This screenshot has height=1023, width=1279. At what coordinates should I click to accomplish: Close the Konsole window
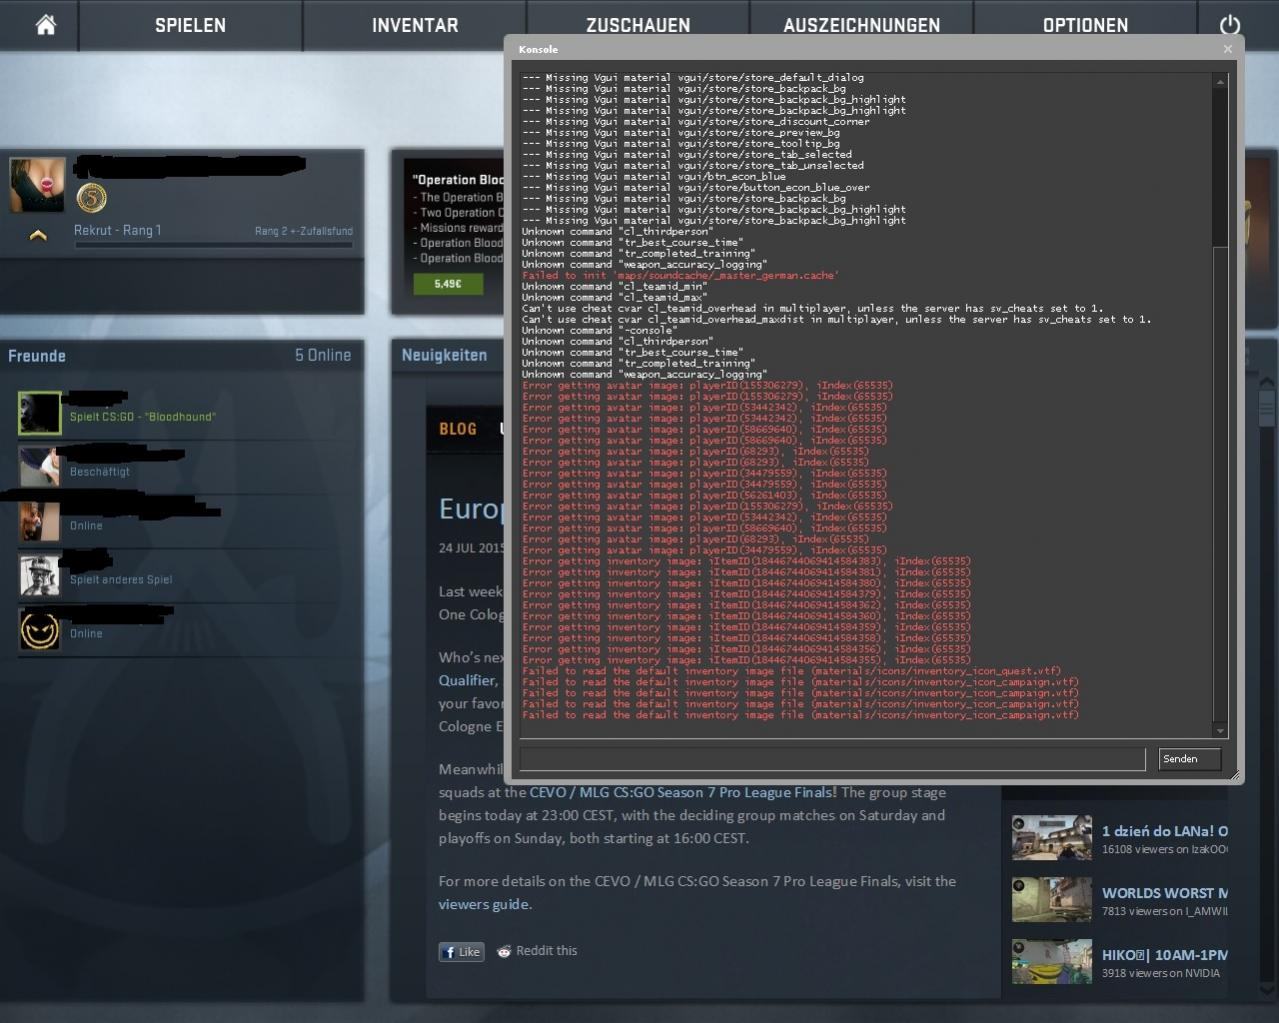tap(1228, 49)
